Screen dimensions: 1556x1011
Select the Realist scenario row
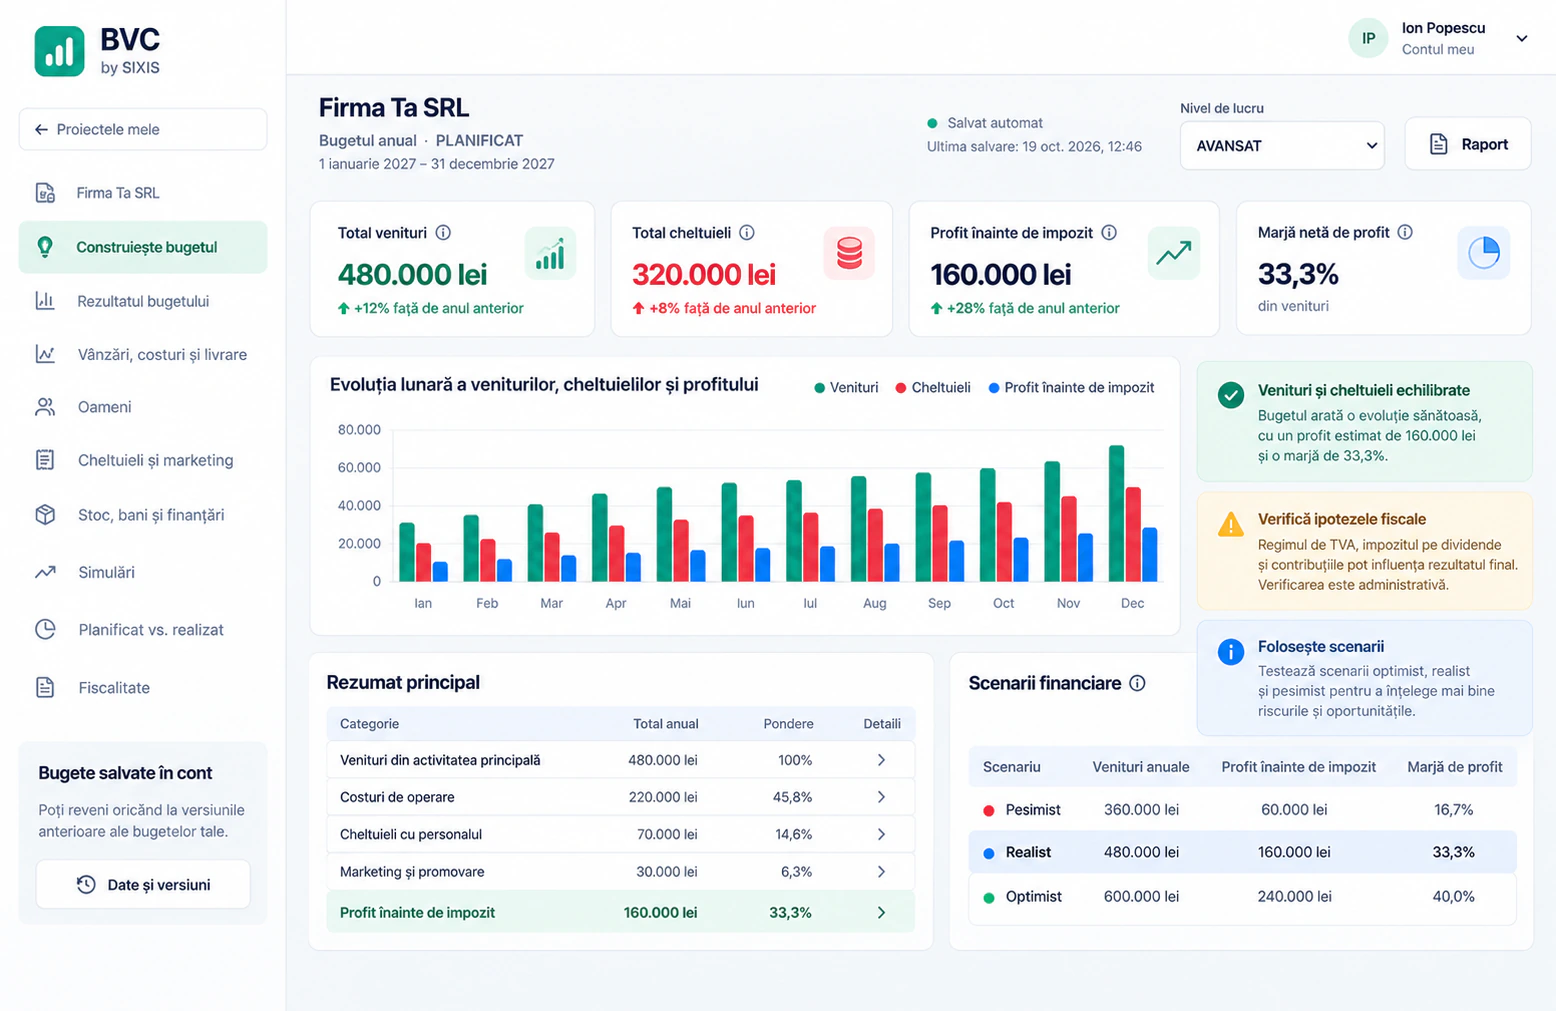tap(1243, 853)
